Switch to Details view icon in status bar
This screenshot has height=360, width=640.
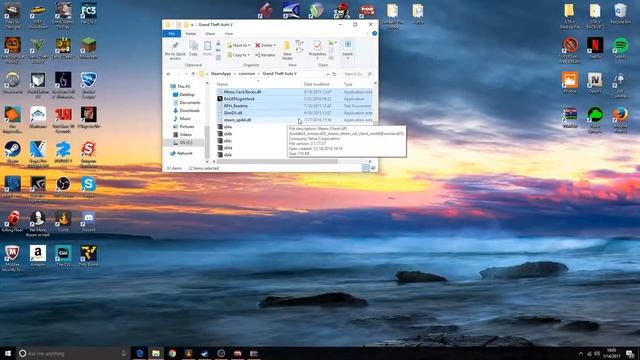coord(366,168)
